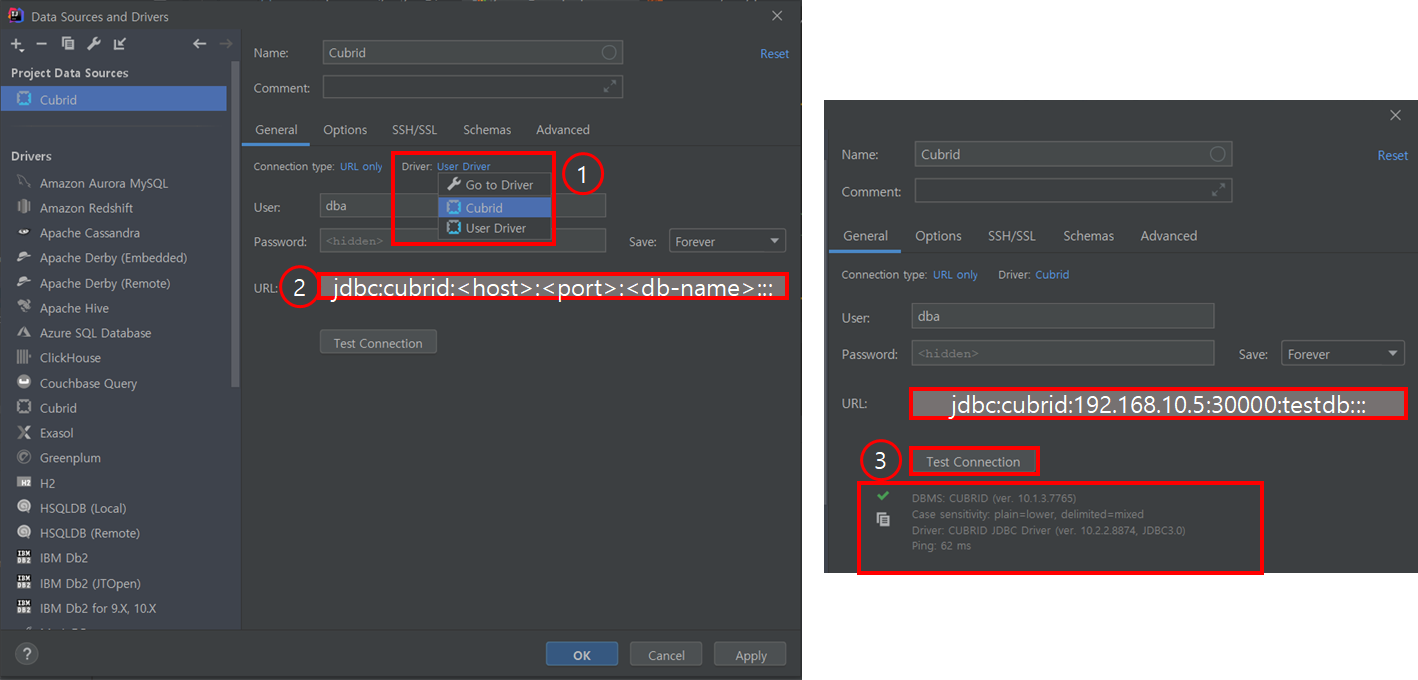Click the 'User Driver' link next to Driver label
This screenshot has width=1418, height=680.
point(464,167)
